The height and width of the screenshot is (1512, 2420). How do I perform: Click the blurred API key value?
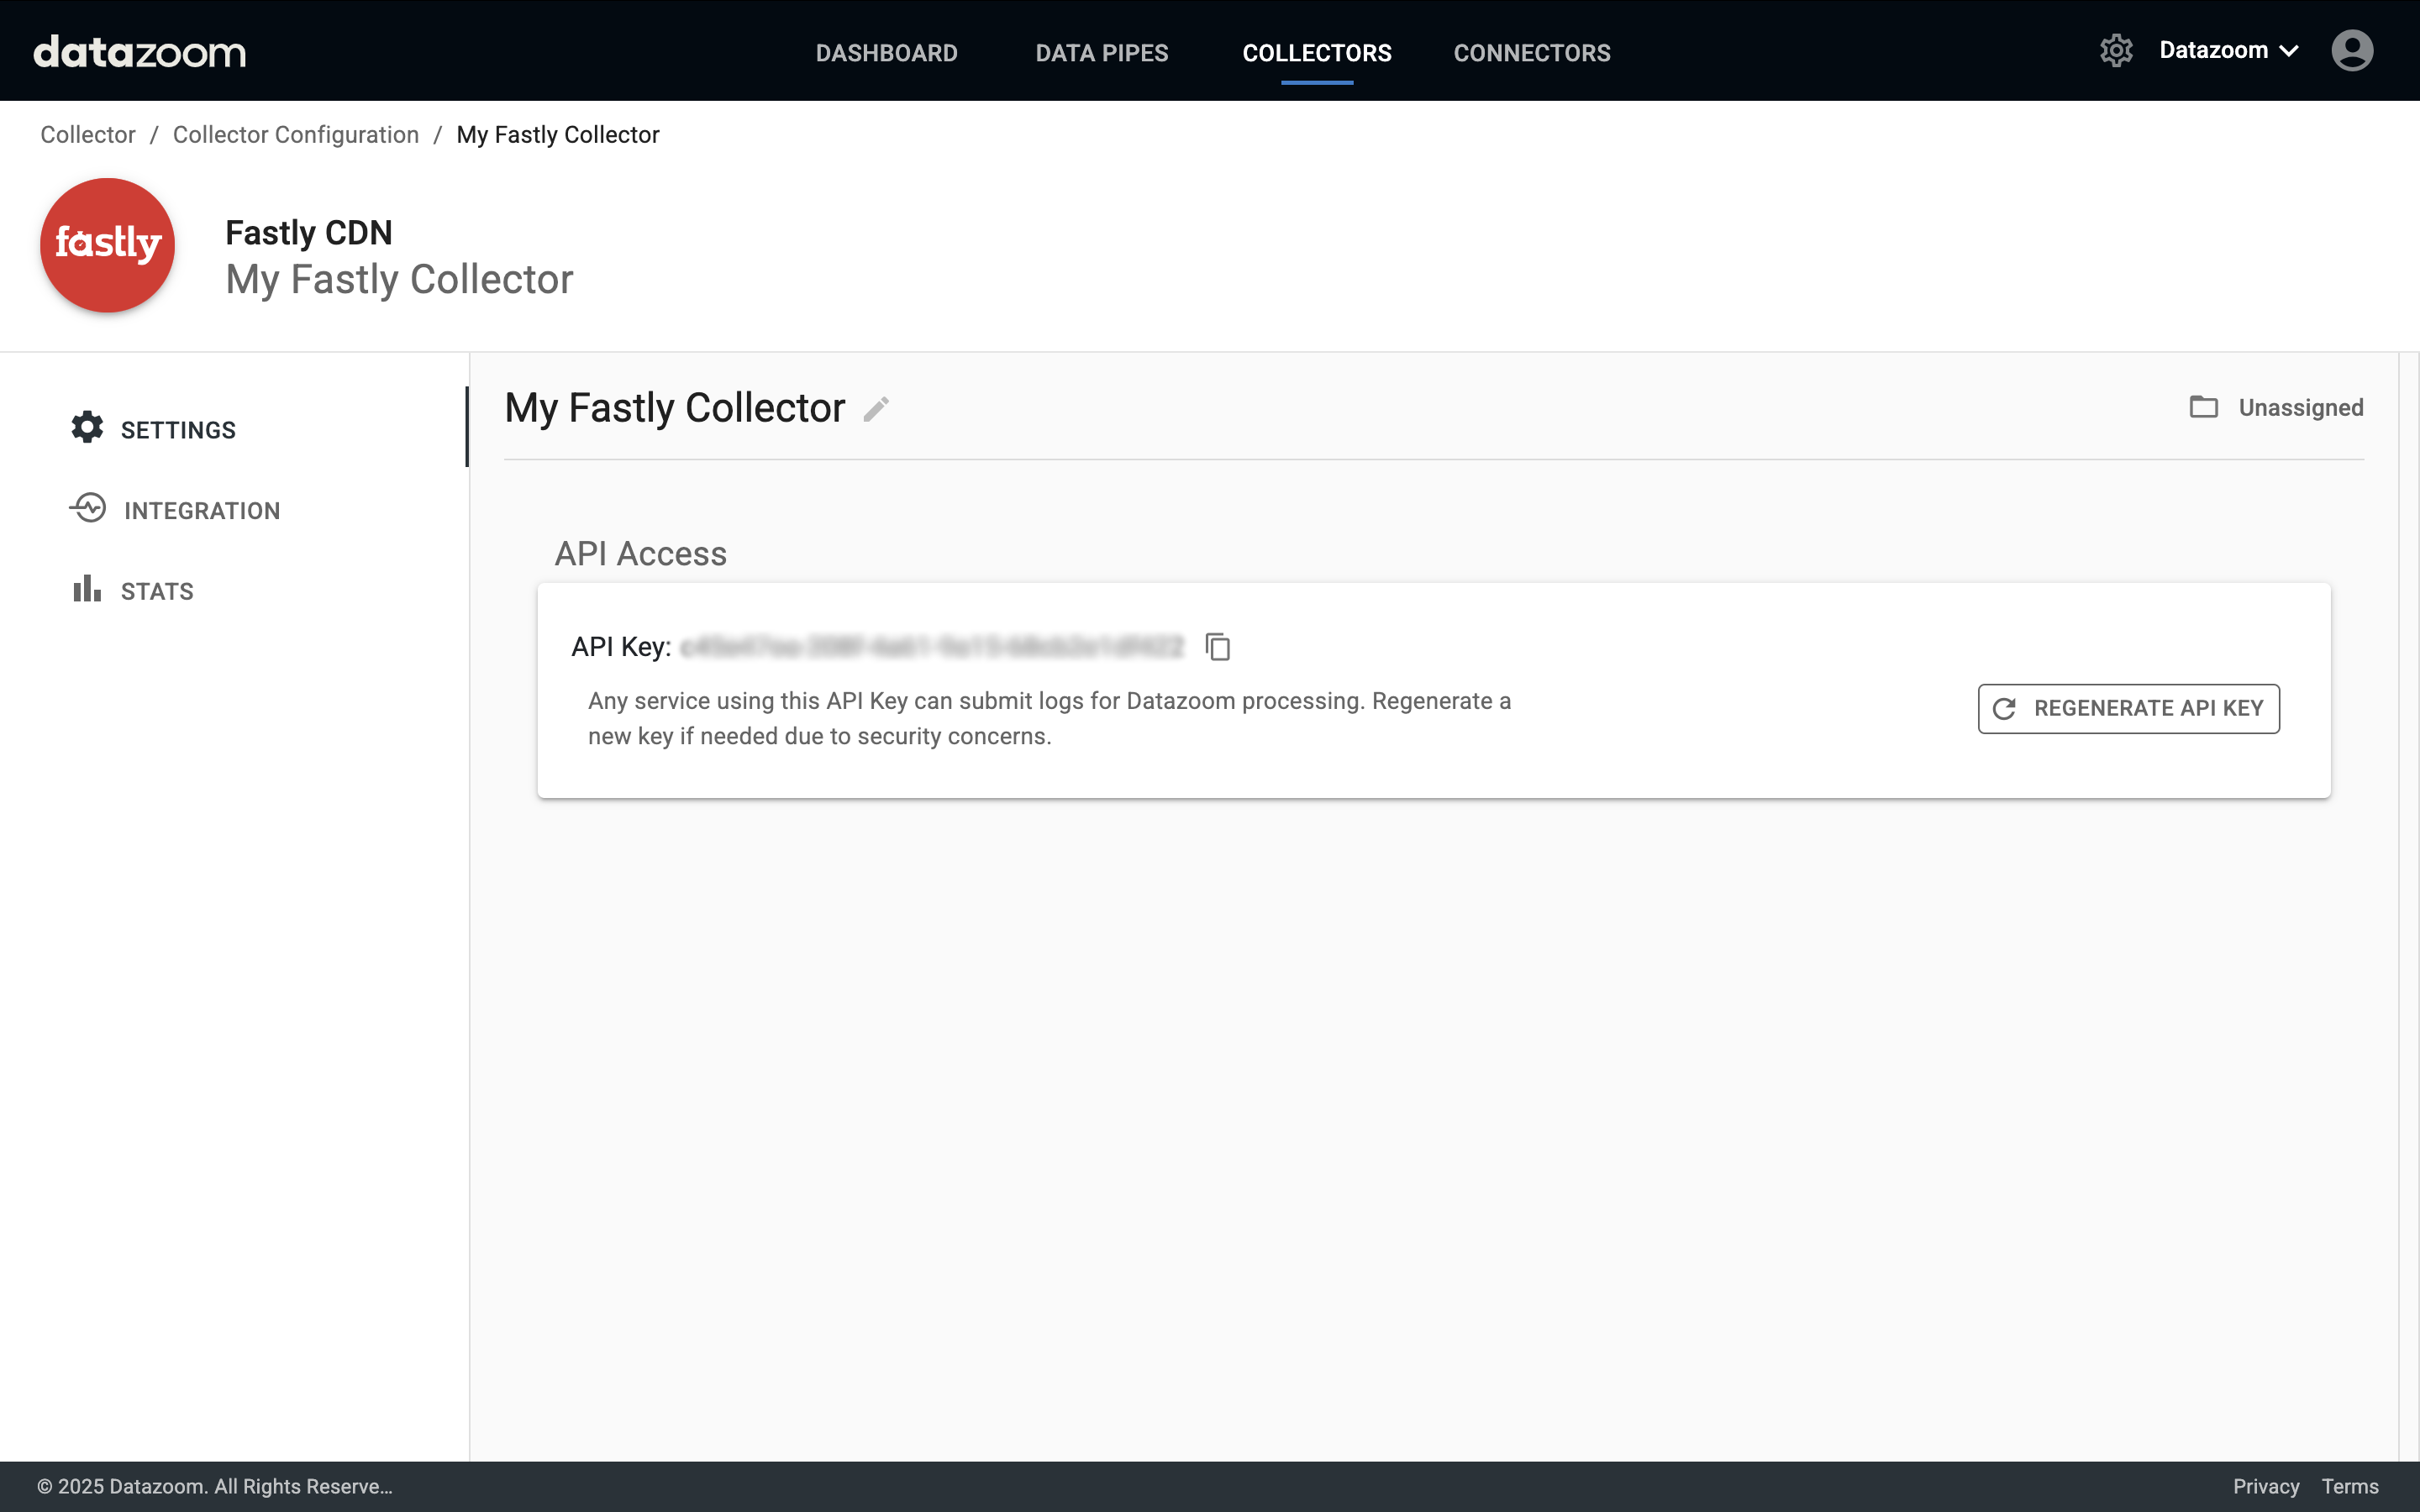[931, 647]
